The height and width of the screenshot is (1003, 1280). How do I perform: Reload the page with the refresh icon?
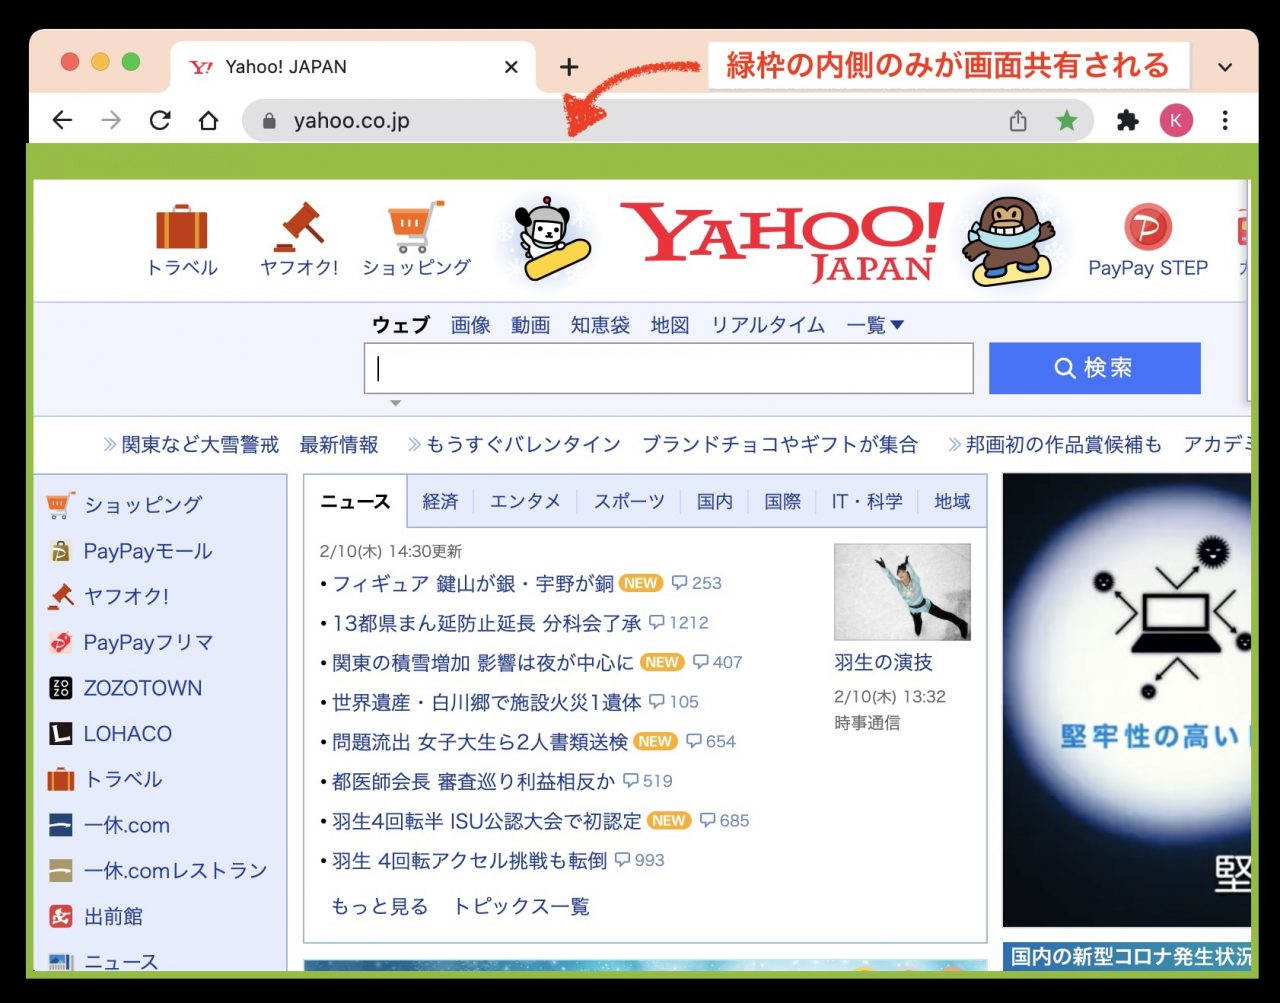pos(160,121)
